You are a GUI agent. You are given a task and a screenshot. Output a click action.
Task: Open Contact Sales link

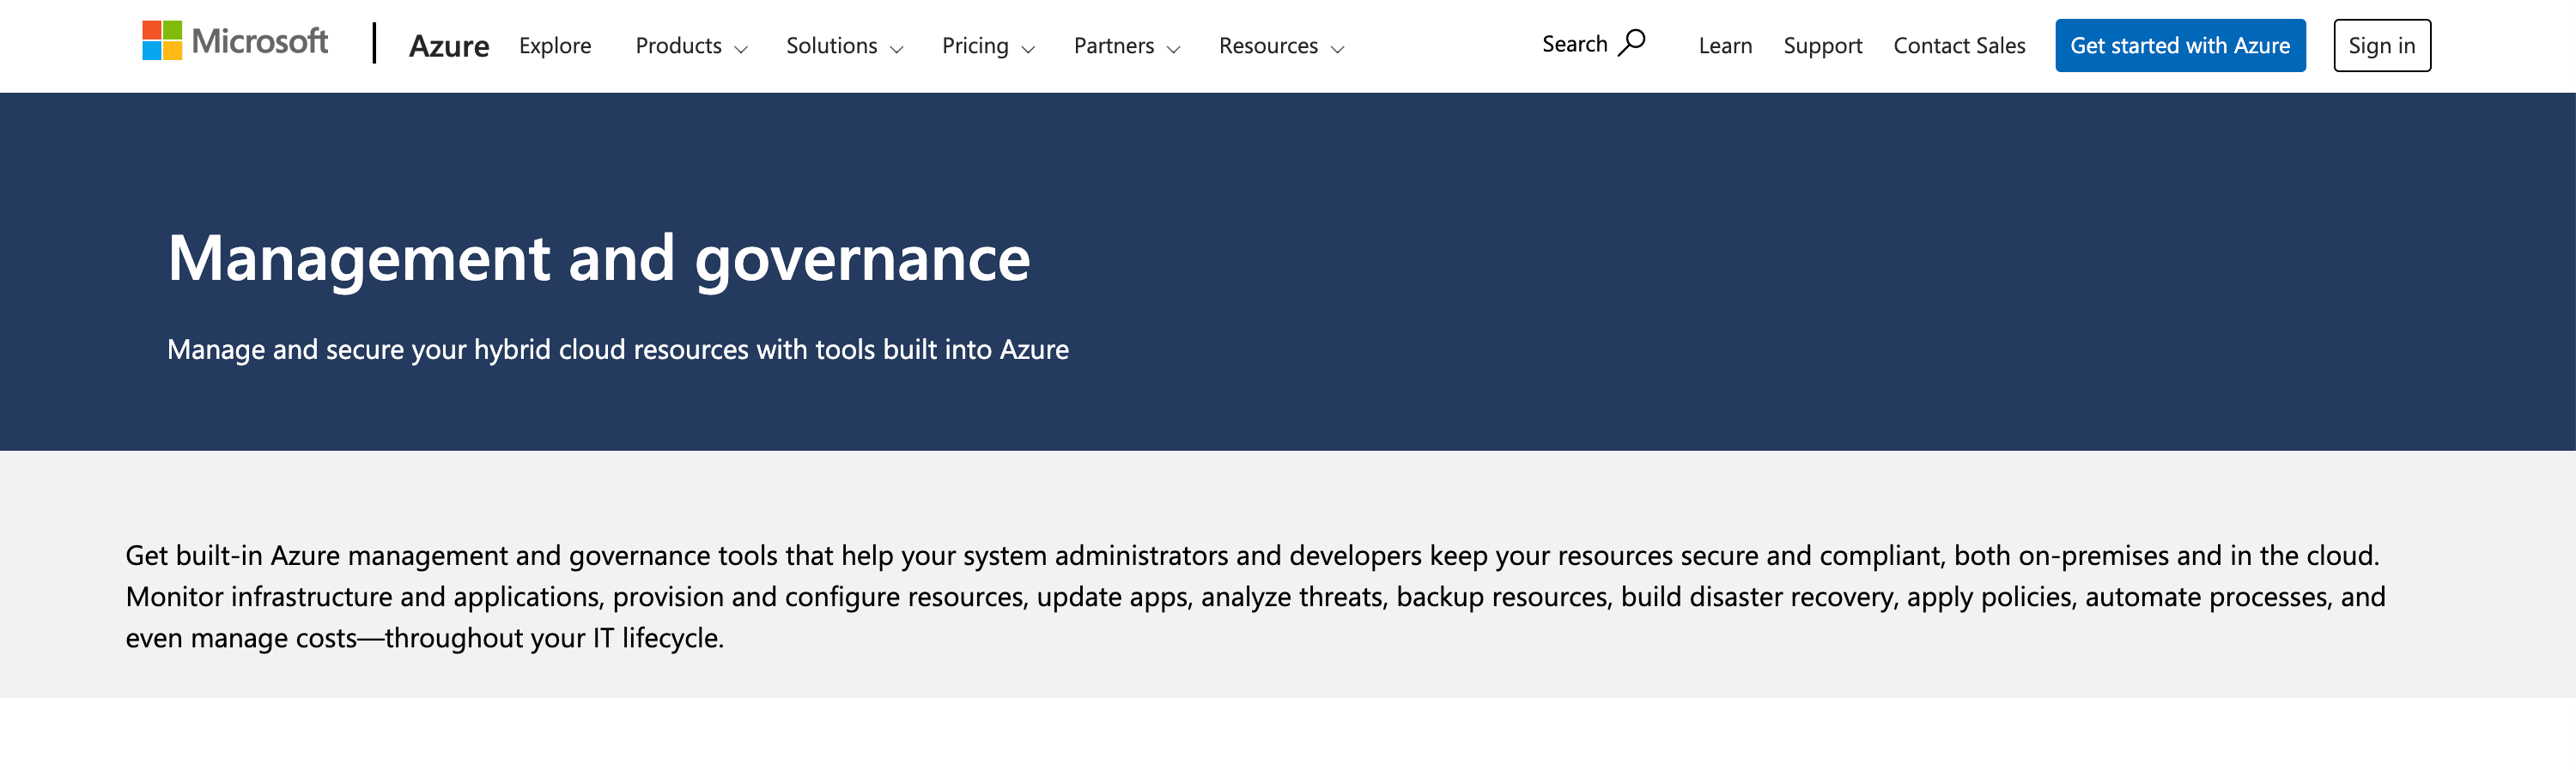(x=1959, y=46)
